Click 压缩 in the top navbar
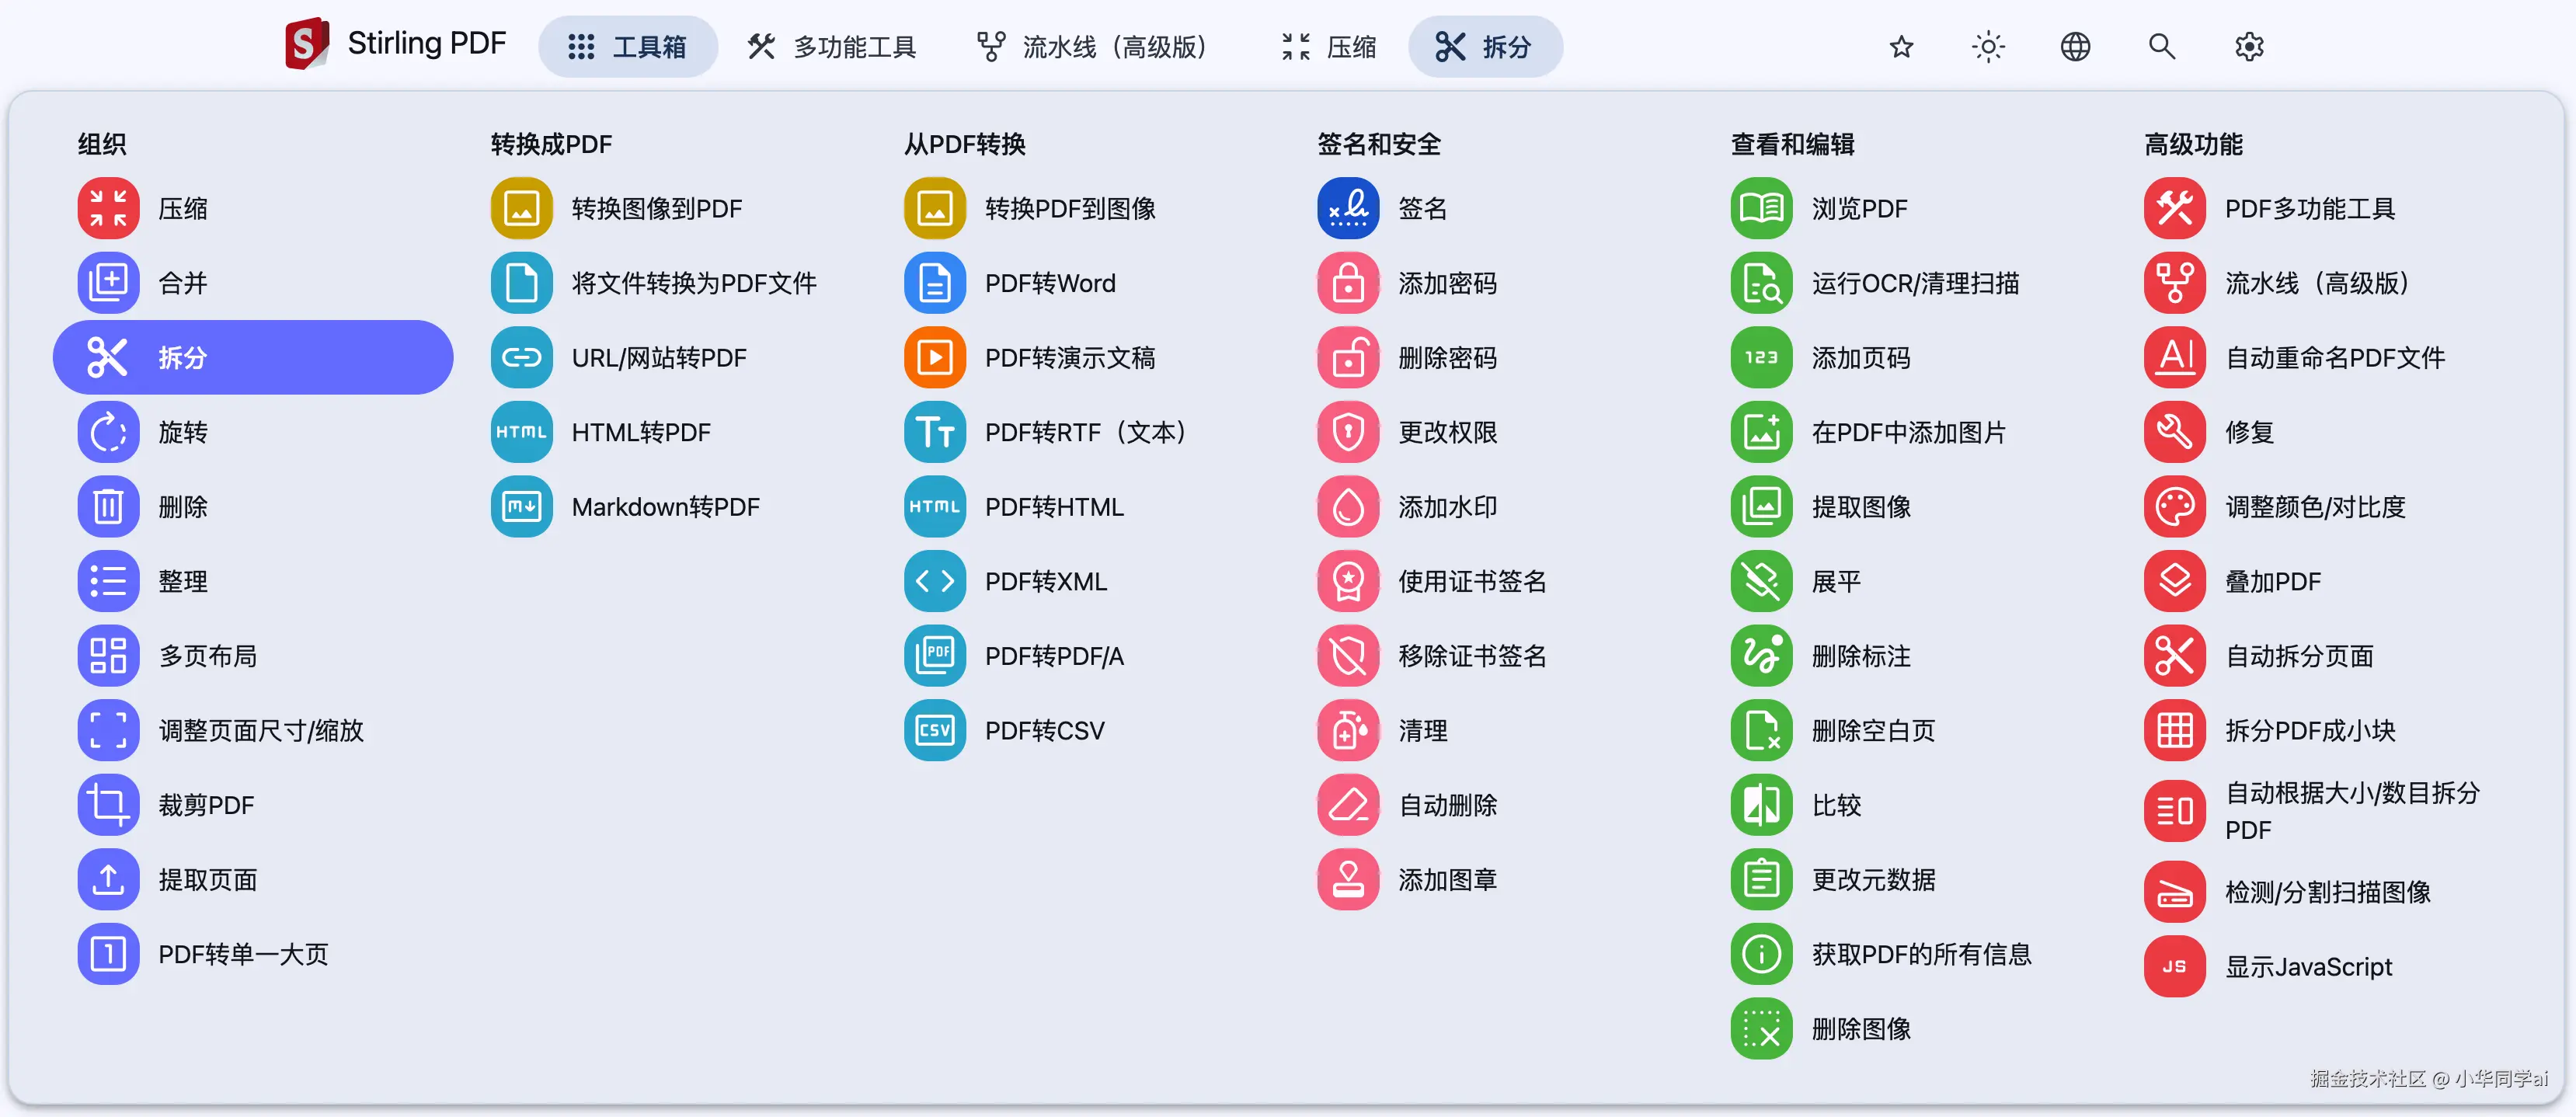 tap(1329, 46)
